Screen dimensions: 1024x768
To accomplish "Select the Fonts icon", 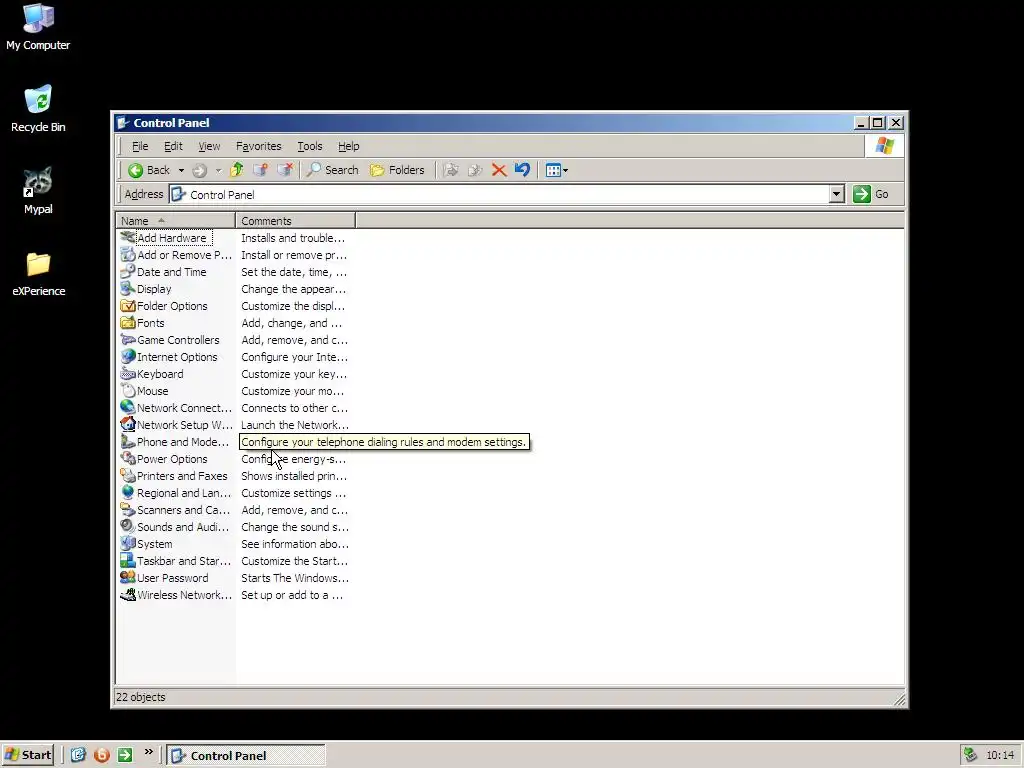I will coord(128,323).
